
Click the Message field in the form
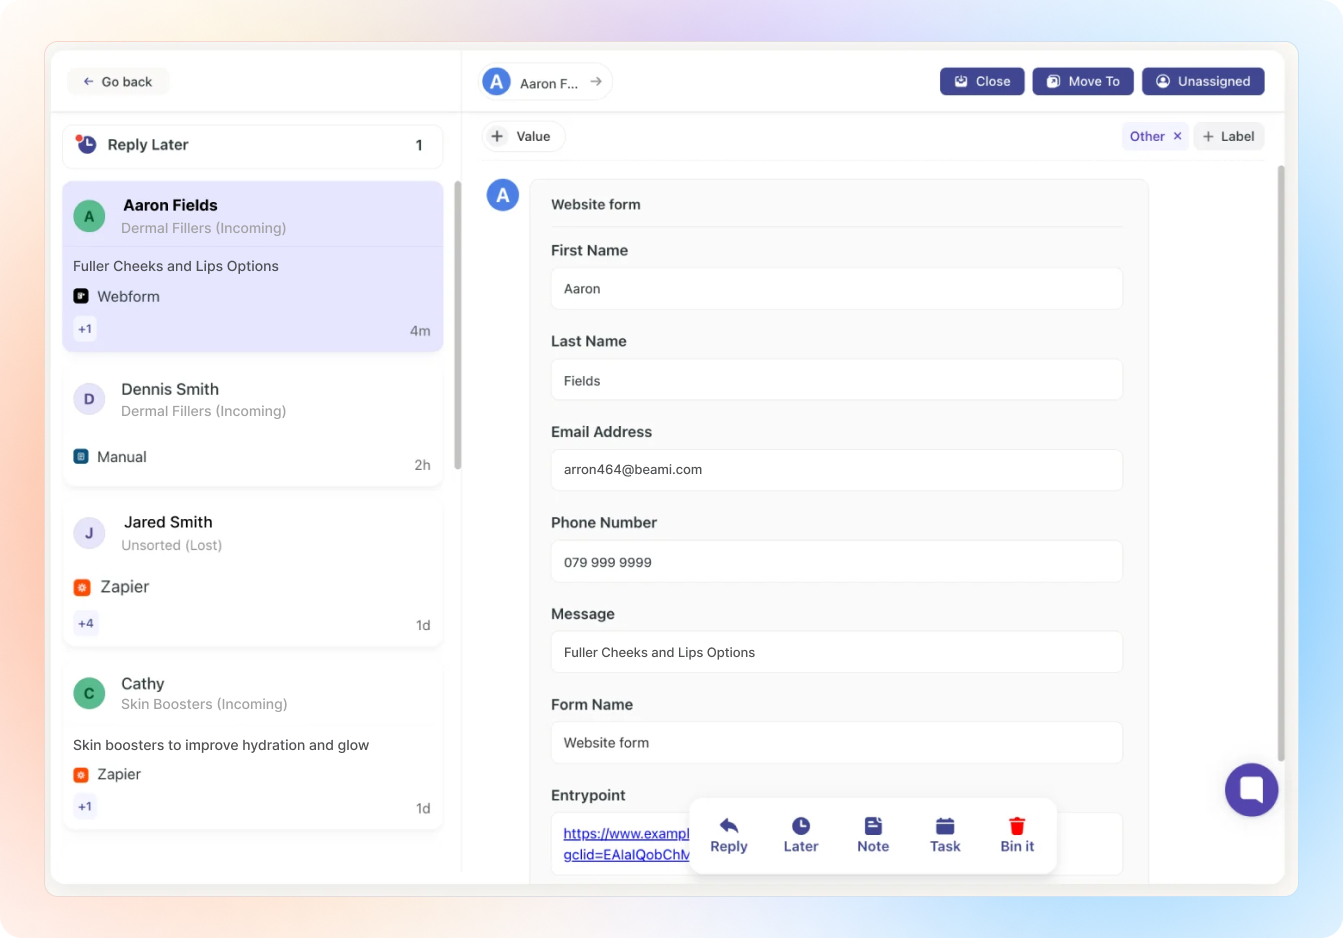point(837,652)
